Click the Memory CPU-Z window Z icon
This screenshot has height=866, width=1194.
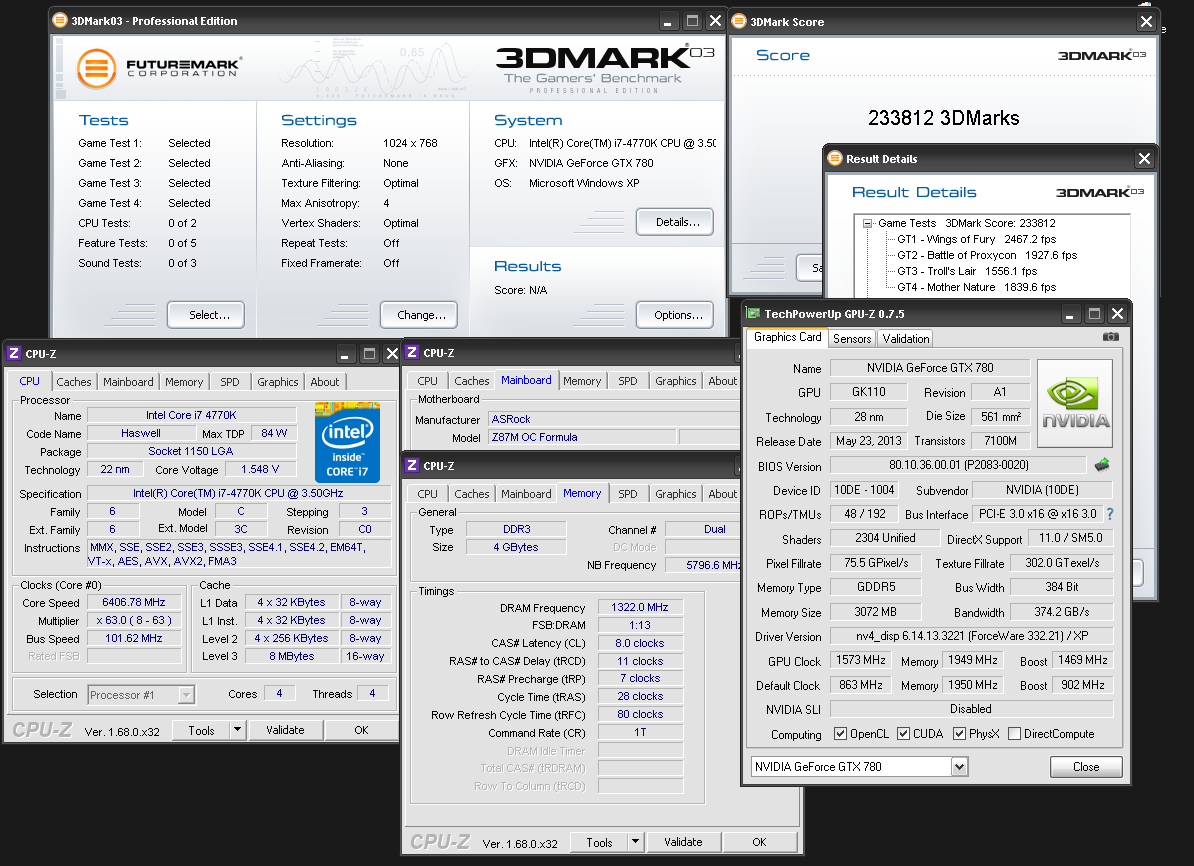412,465
